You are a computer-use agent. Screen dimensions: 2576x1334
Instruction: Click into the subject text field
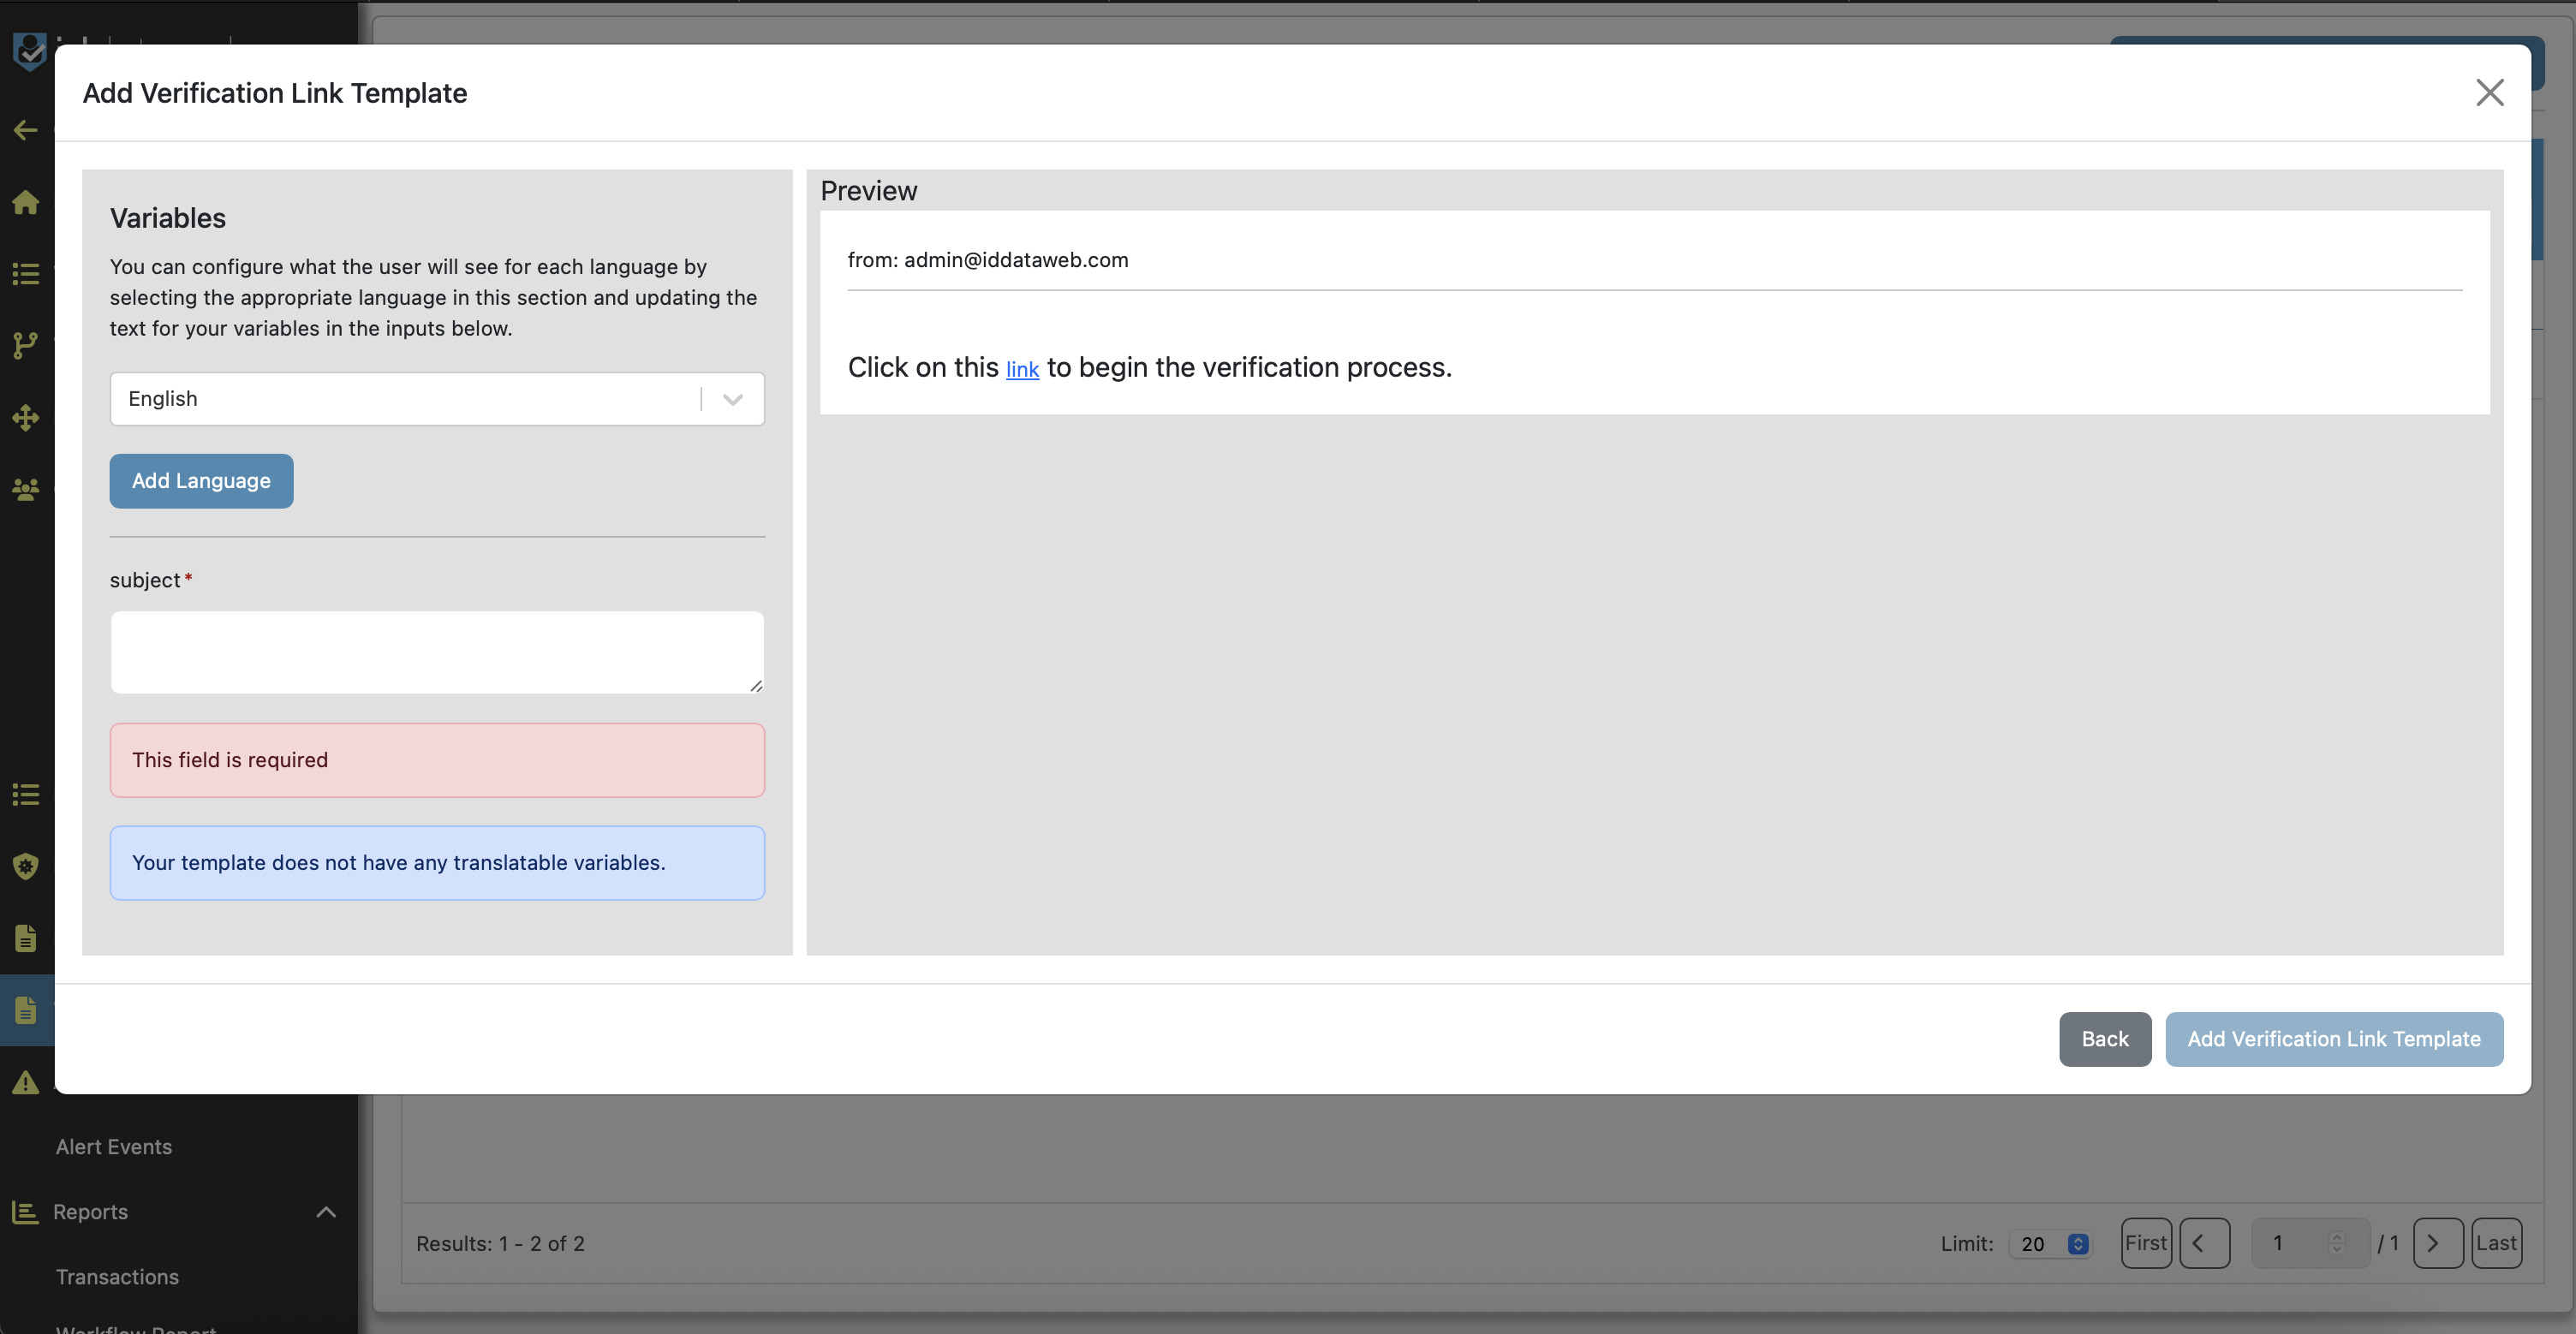(437, 652)
